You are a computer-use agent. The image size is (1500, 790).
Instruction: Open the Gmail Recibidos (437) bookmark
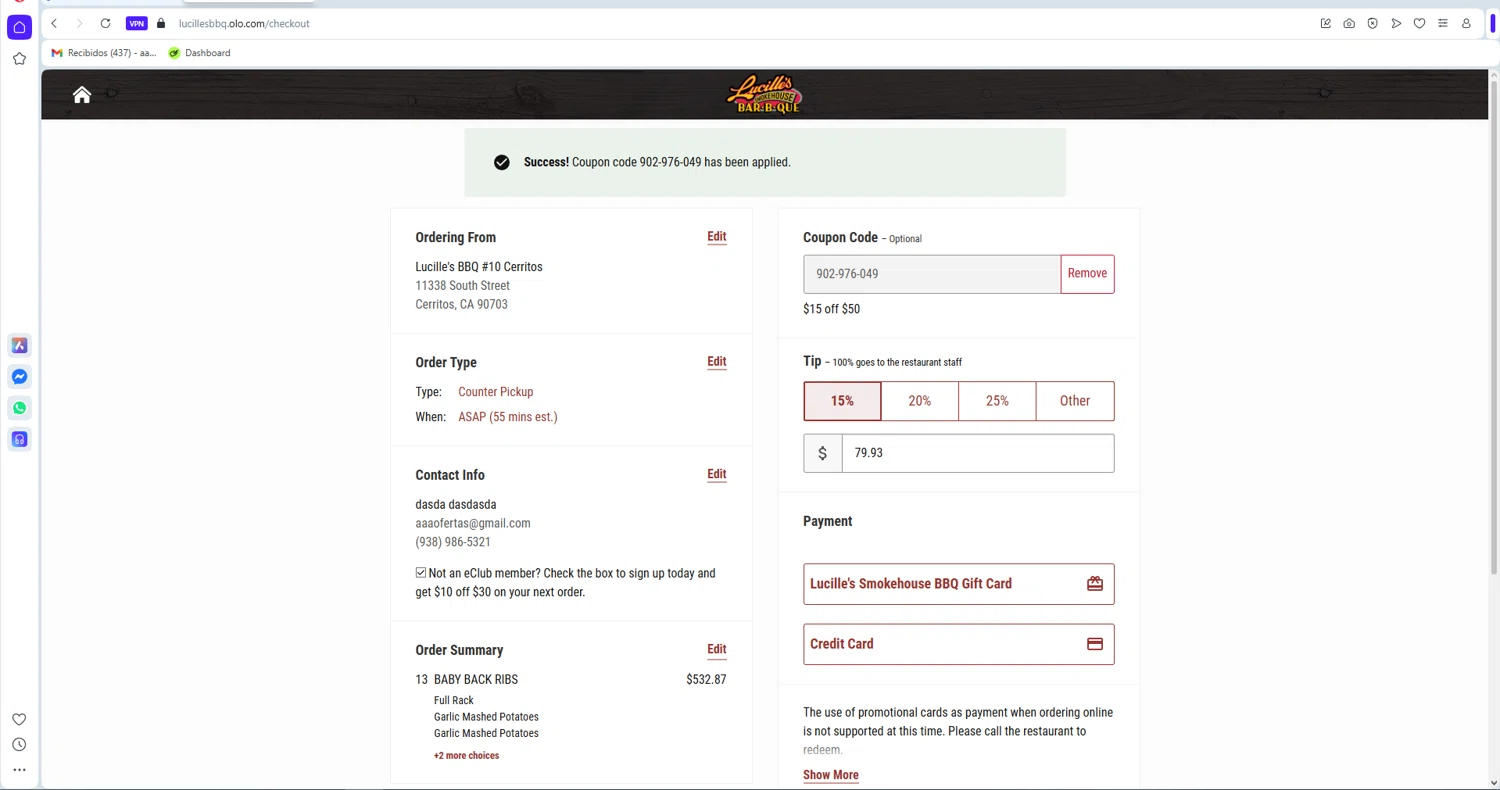(x=104, y=53)
